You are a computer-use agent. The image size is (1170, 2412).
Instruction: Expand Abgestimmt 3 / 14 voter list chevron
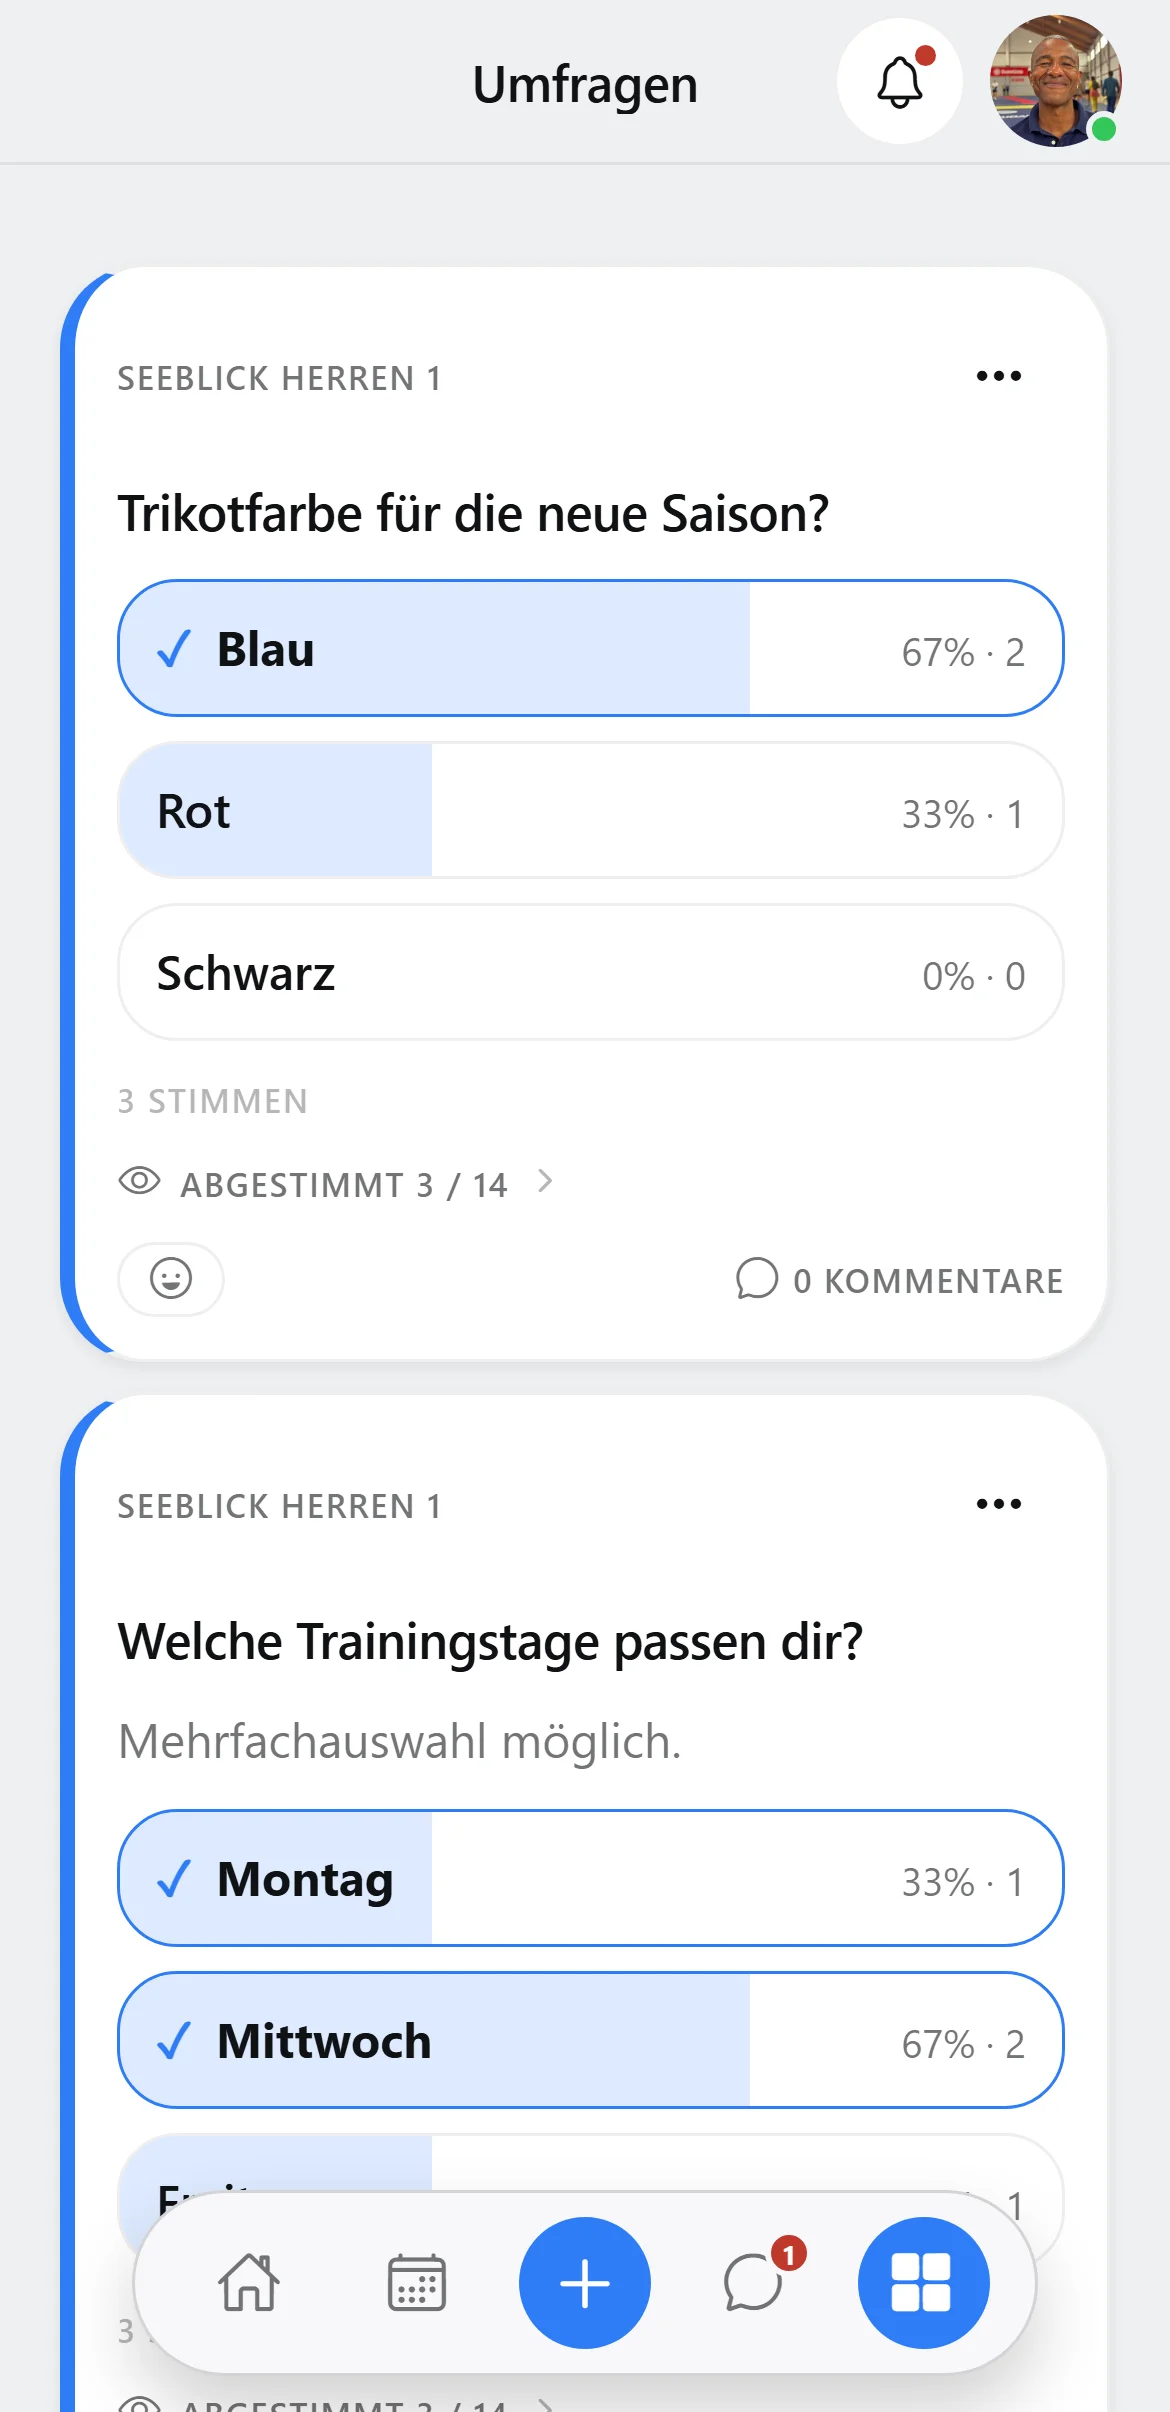(x=545, y=1182)
